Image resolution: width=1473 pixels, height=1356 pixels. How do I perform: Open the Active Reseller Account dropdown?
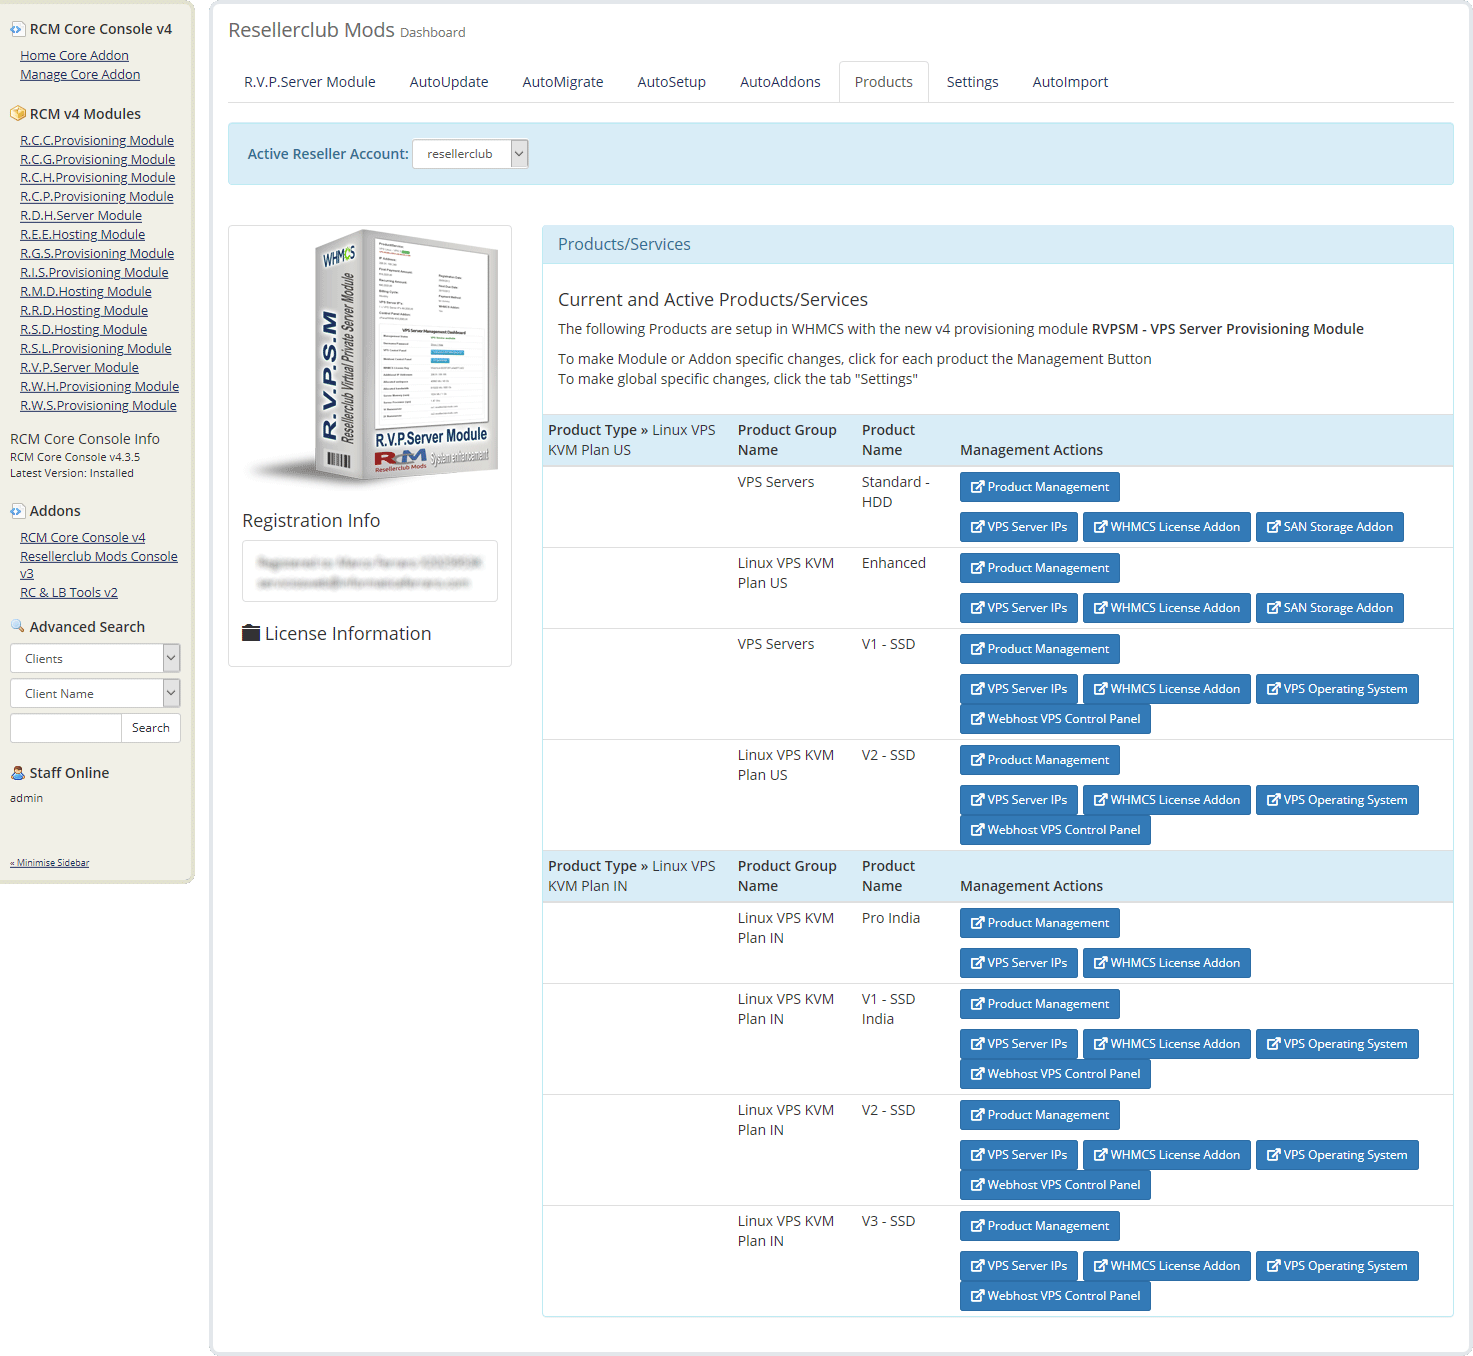[x=470, y=154]
